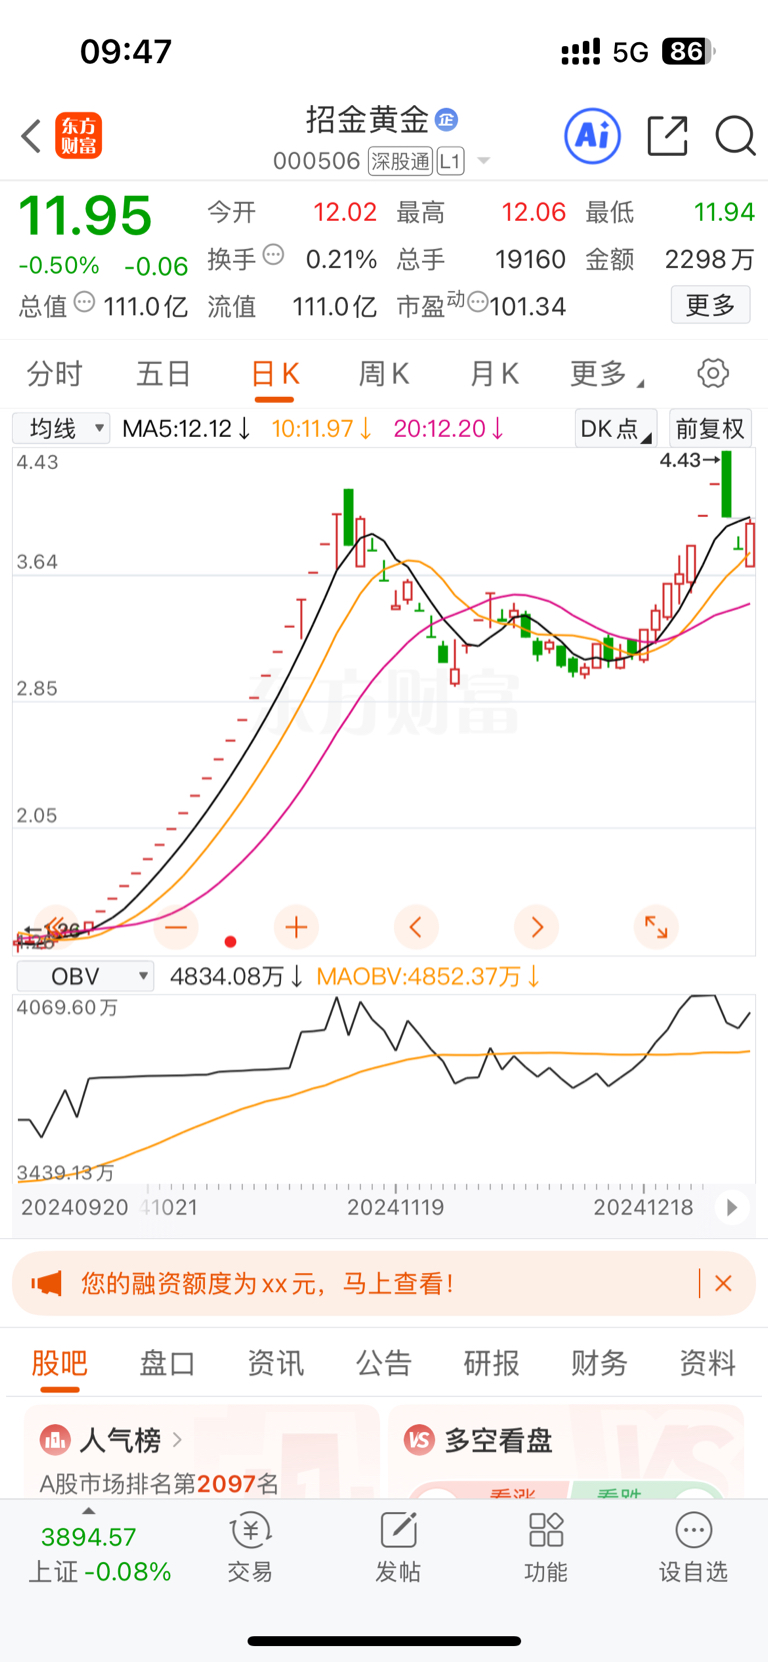This screenshot has width=768, height=1663.
Task: Tap the back arrow at top left
Action: (31, 136)
